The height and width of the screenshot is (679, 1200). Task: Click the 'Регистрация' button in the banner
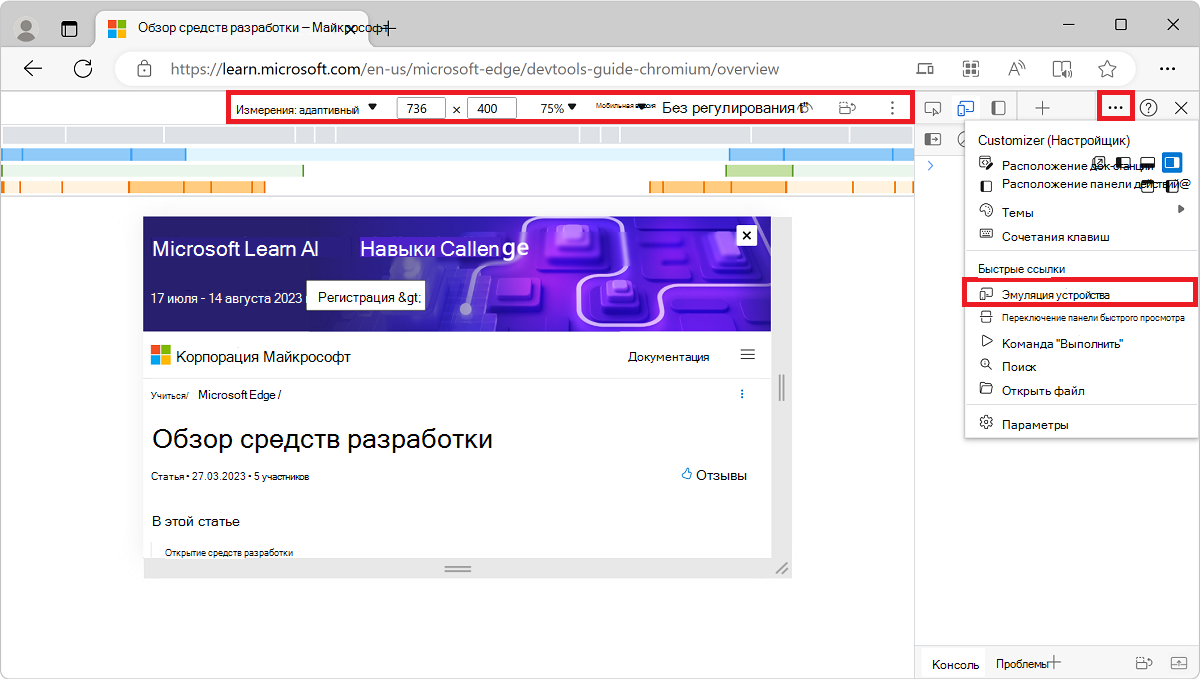366,295
